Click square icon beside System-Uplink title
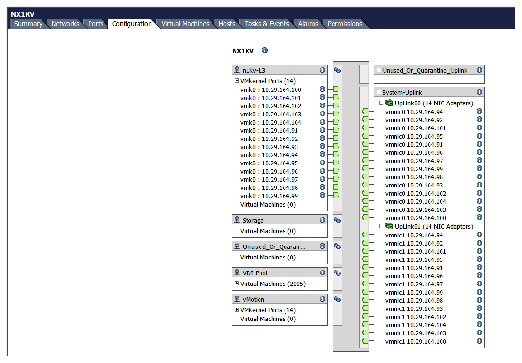 [x=379, y=92]
